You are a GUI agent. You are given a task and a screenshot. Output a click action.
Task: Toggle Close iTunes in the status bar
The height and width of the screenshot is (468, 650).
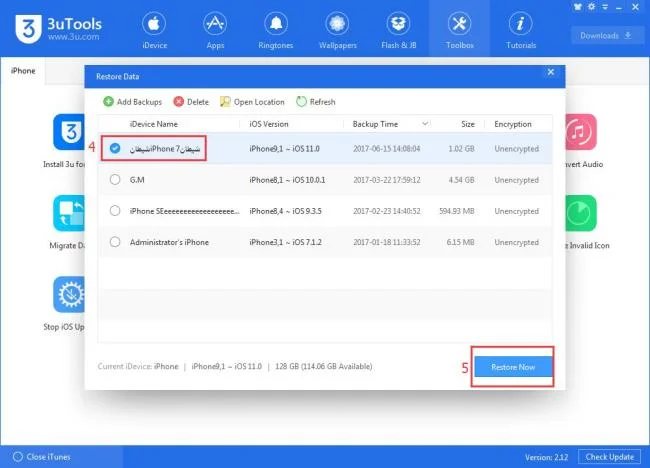click(41, 457)
